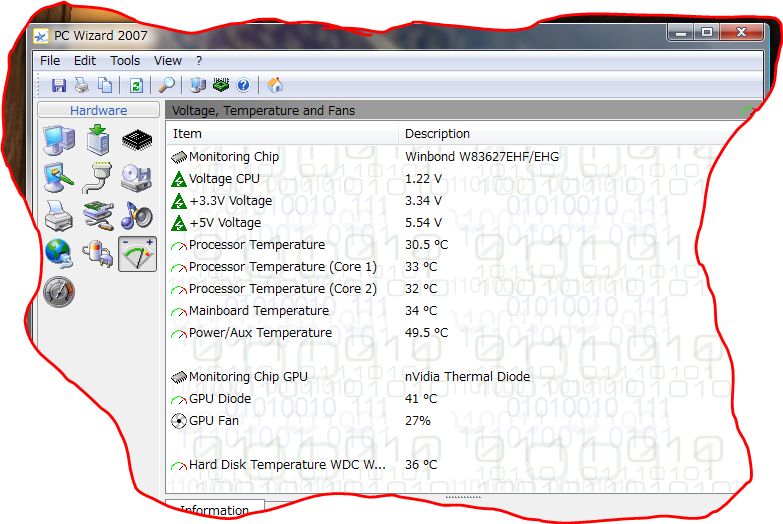Select the Monitoring Chip GPU row

[449, 376]
